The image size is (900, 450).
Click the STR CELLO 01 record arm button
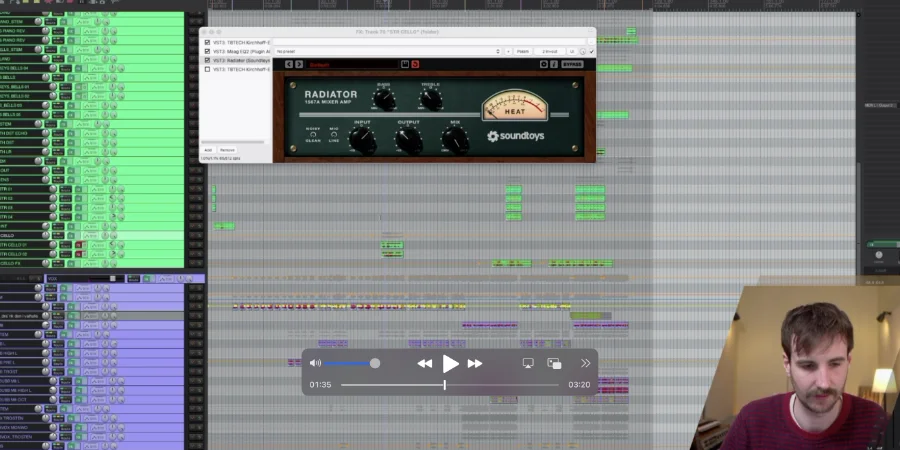click(78, 245)
